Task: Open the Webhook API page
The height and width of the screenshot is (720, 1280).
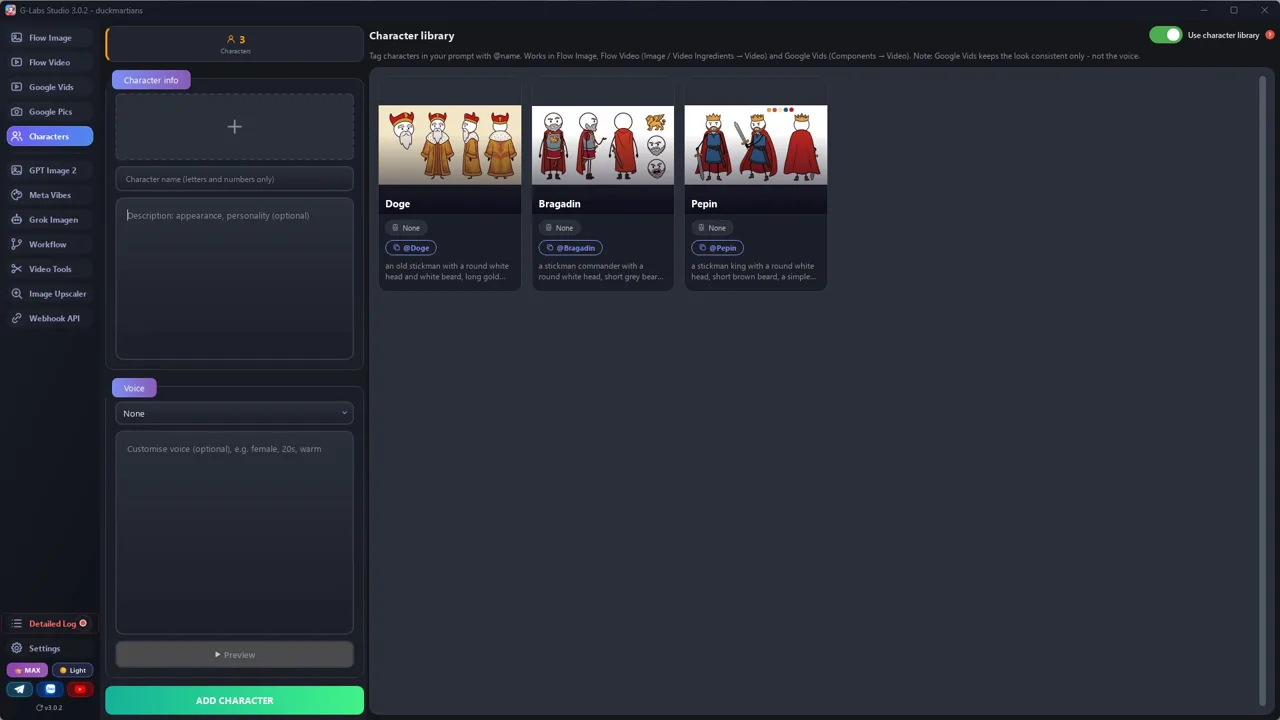Action: [49, 318]
